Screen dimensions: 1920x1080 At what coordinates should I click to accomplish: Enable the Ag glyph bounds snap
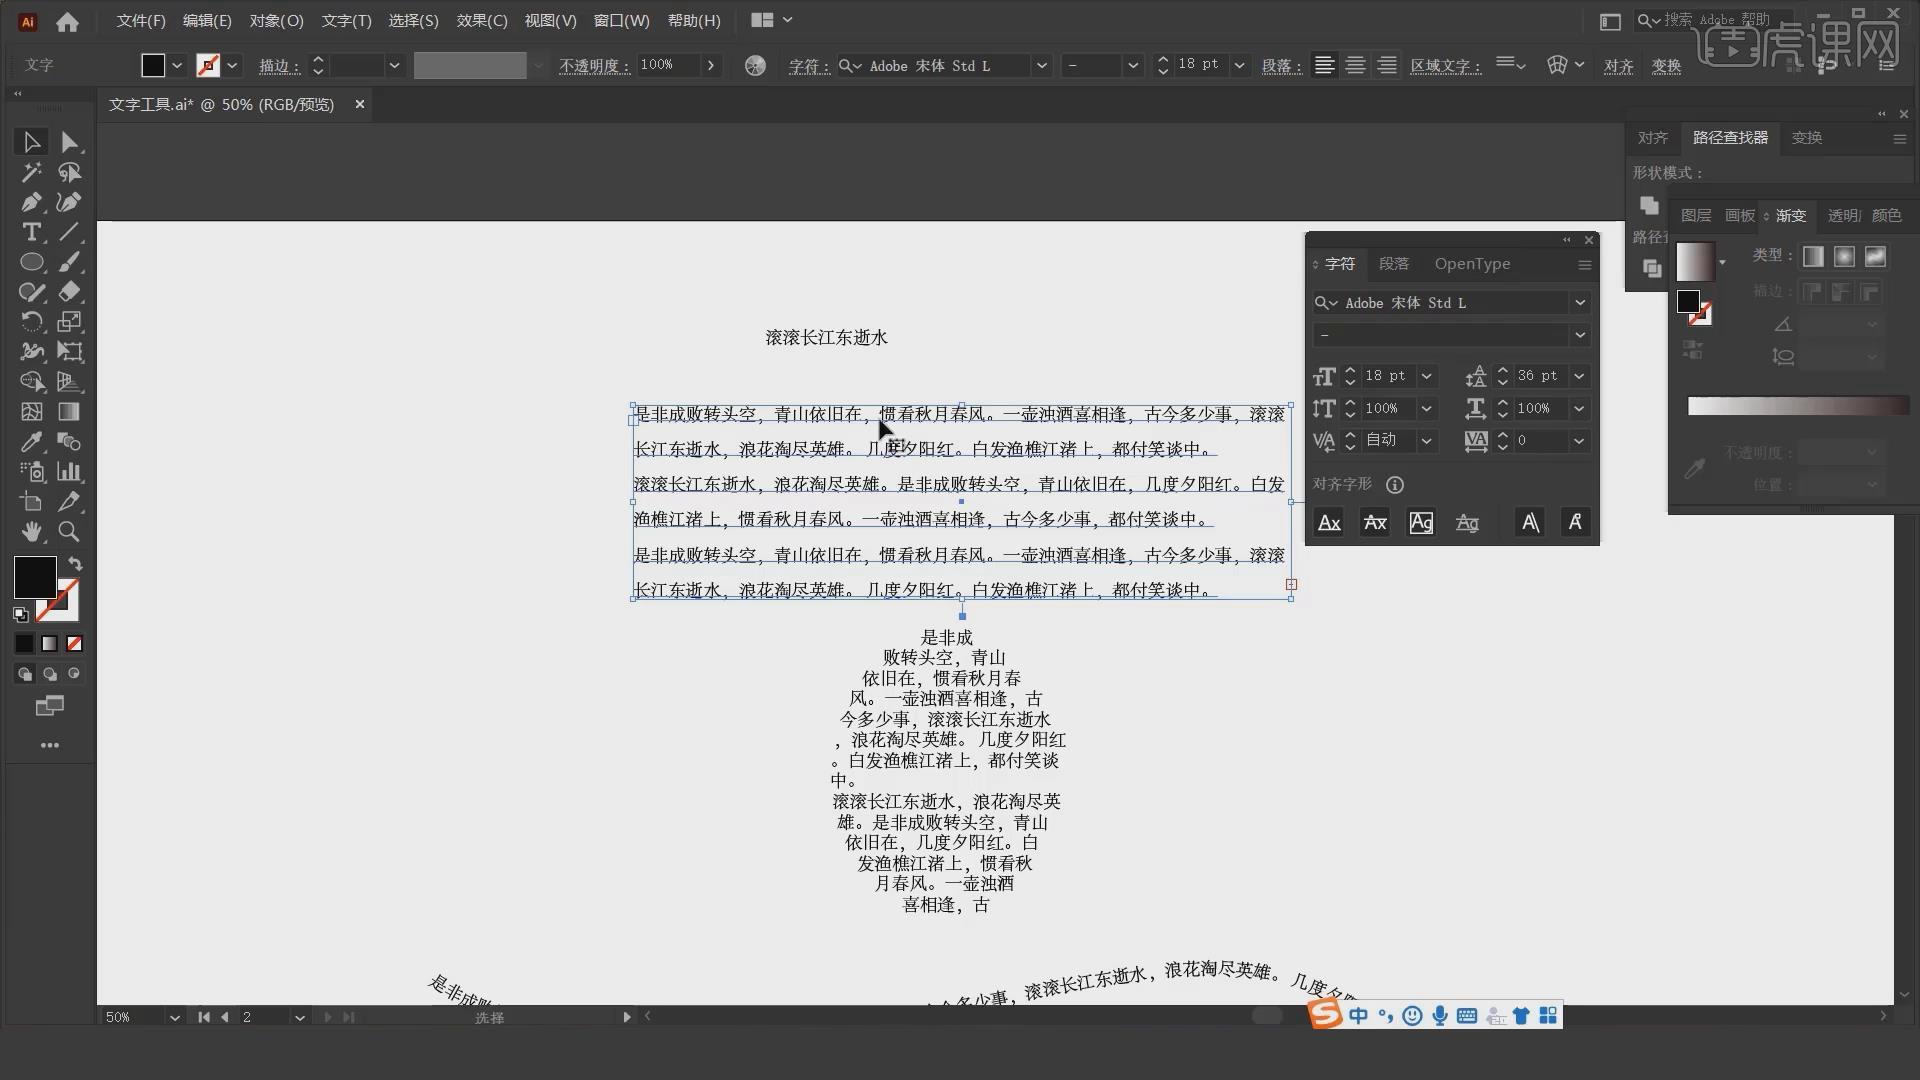click(1421, 522)
